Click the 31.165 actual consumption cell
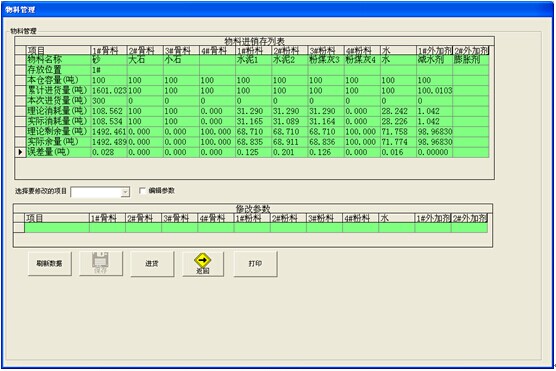This screenshot has width=556, height=371. point(254,121)
